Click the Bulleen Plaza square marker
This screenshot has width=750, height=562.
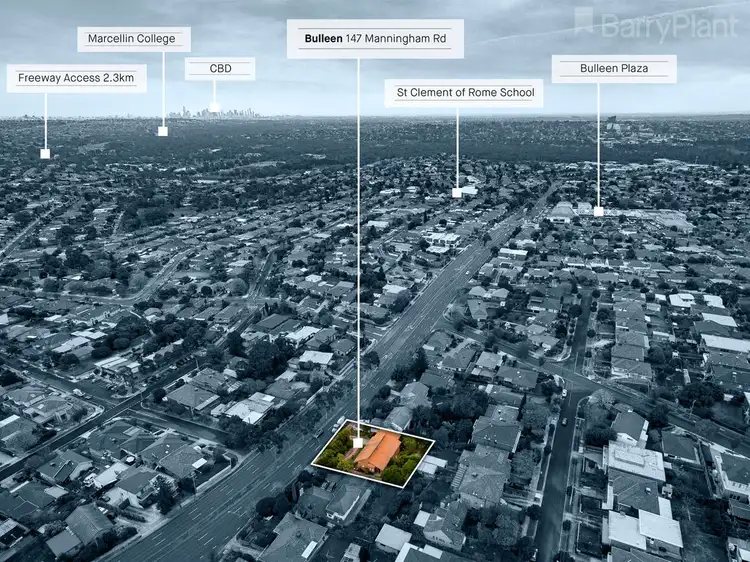(598, 211)
